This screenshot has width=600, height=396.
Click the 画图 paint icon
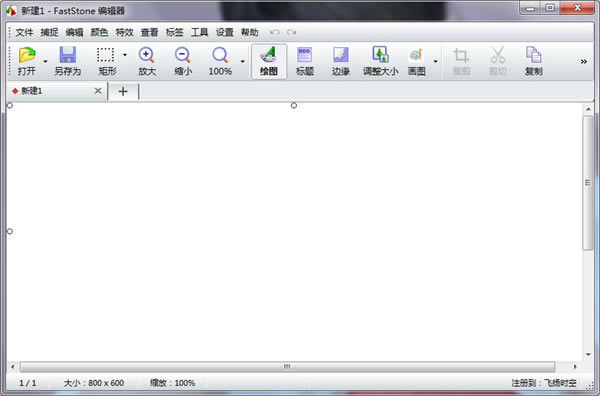(416, 55)
